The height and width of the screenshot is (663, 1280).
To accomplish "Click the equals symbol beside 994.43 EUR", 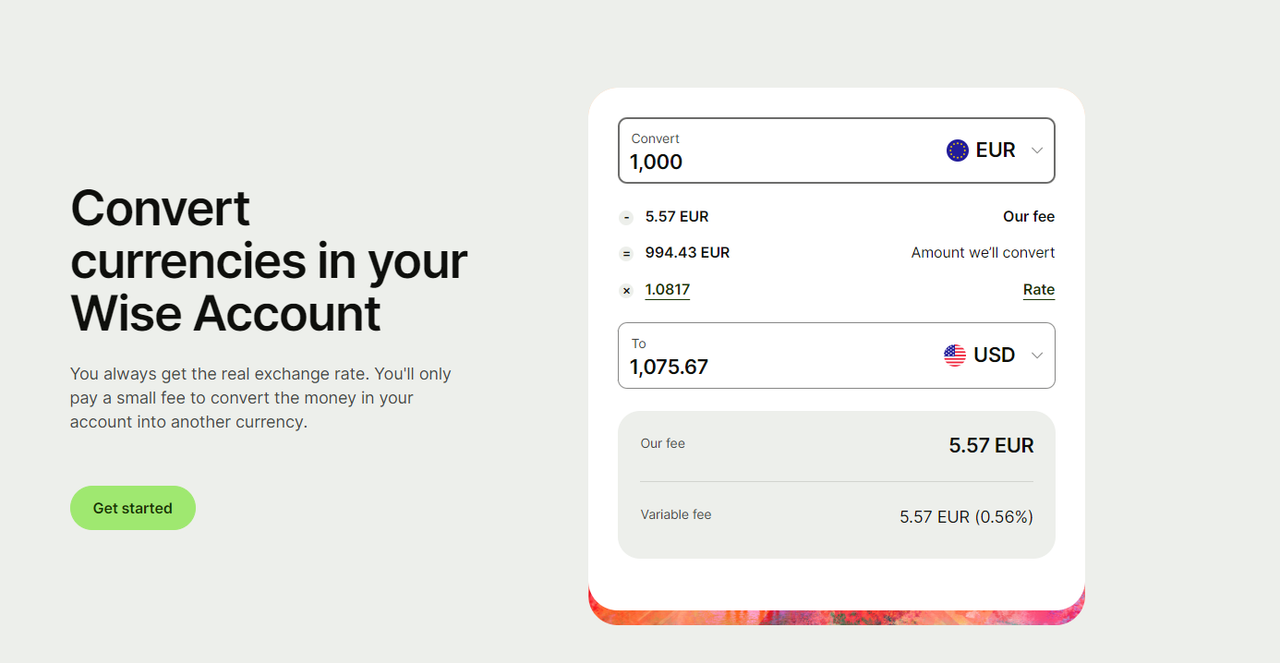I will (x=626, y=254).
